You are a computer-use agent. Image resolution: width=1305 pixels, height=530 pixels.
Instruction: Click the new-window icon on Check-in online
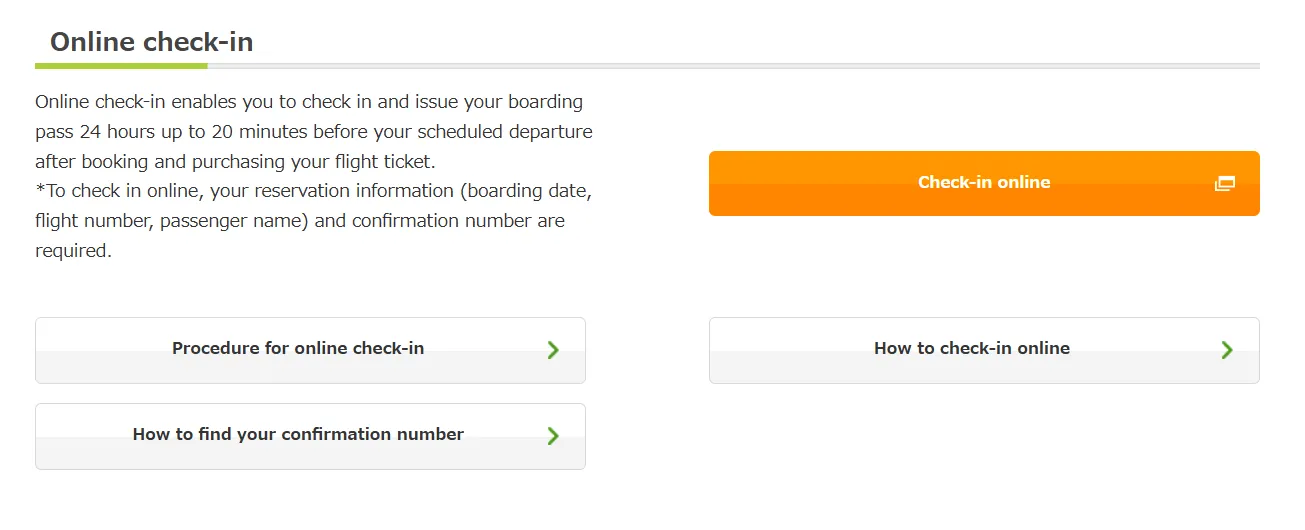[x=1224, y=183]
